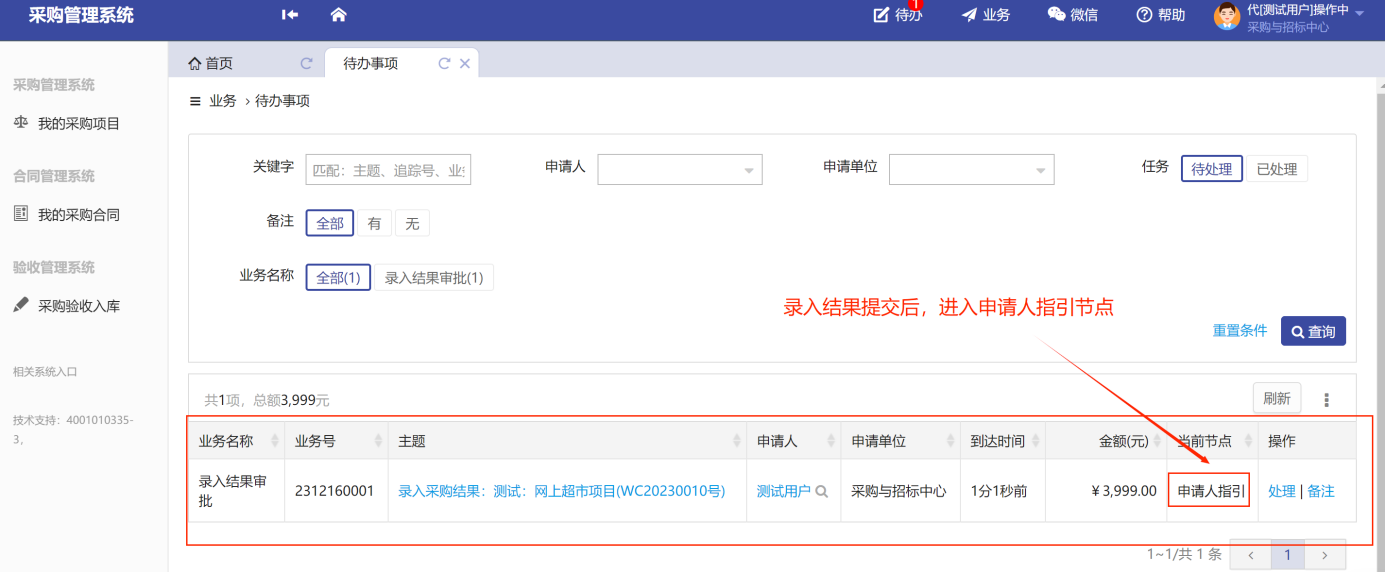
Task: Select 有 in the 备注 filter
Action: click(374, 224)
